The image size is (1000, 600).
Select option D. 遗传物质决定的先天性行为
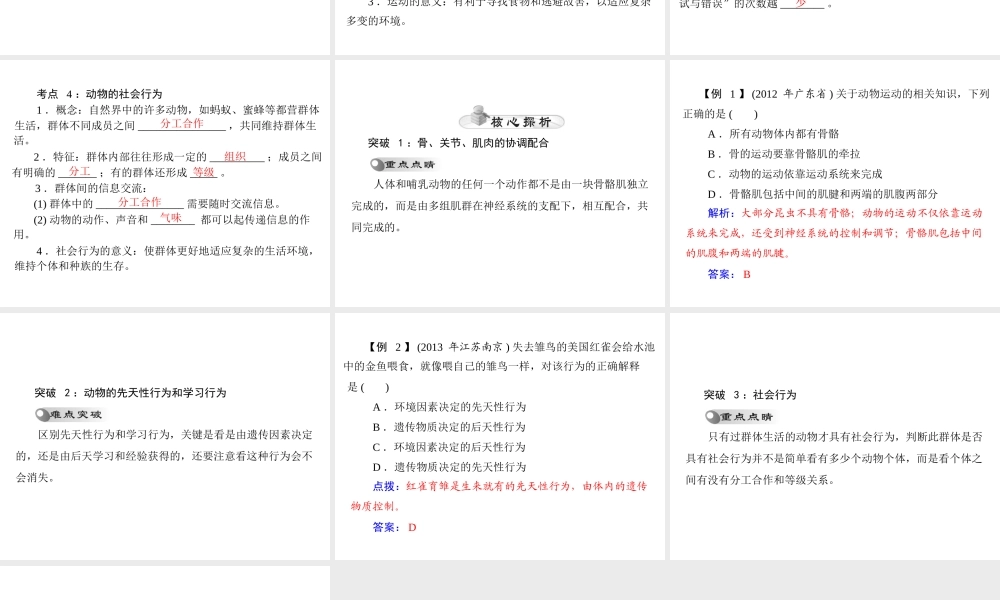click(x=450, y=467)
